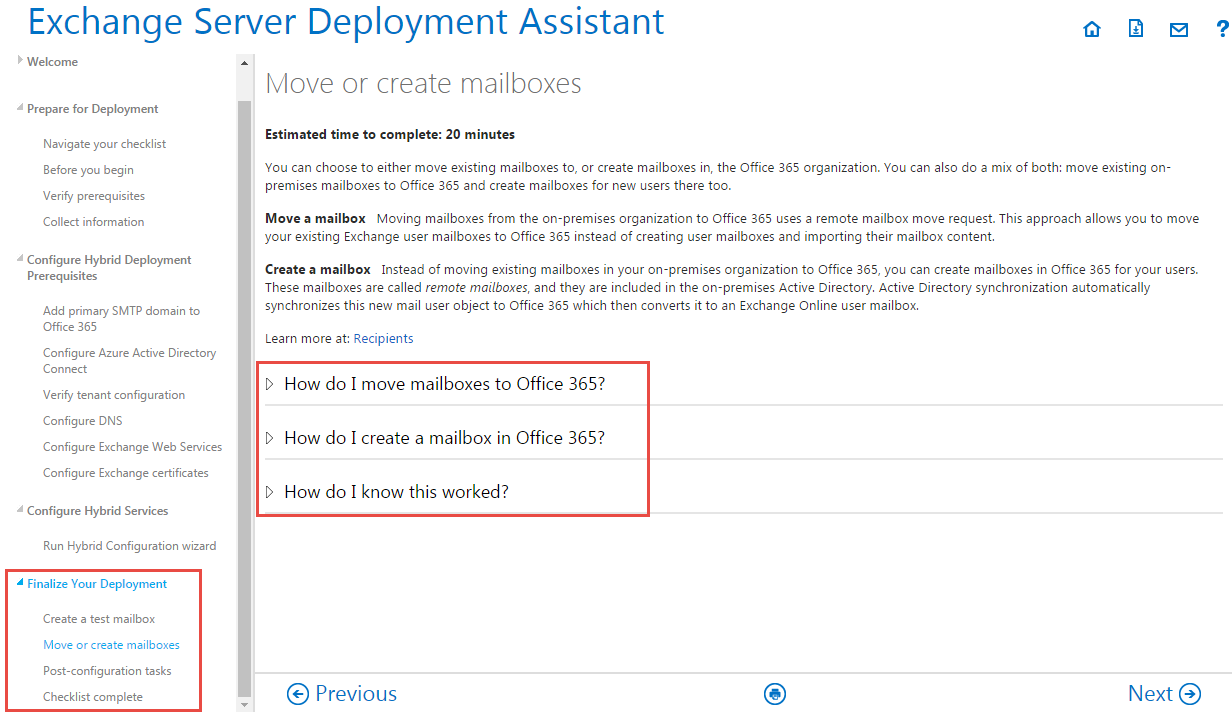Viewport: 1232px width, 712px height.
Task: Open Configure Exchange Web Services page
Action: pos(133,447)
